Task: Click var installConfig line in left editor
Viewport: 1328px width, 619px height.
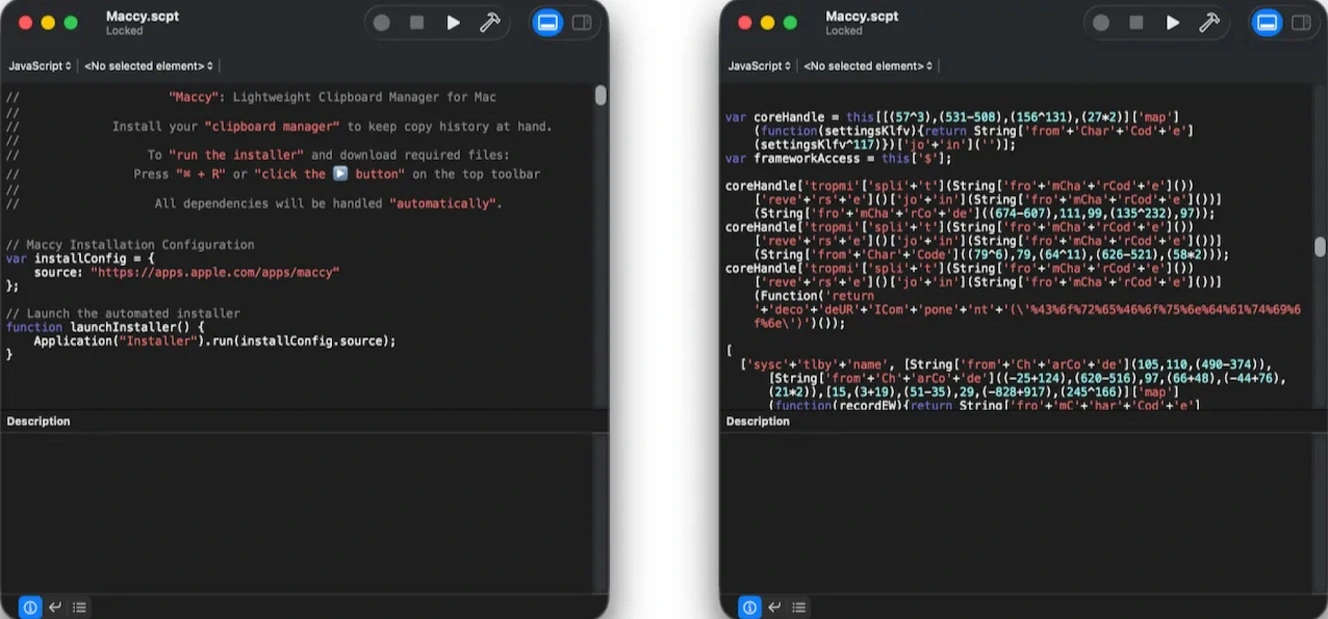Action: coord(80,258)
